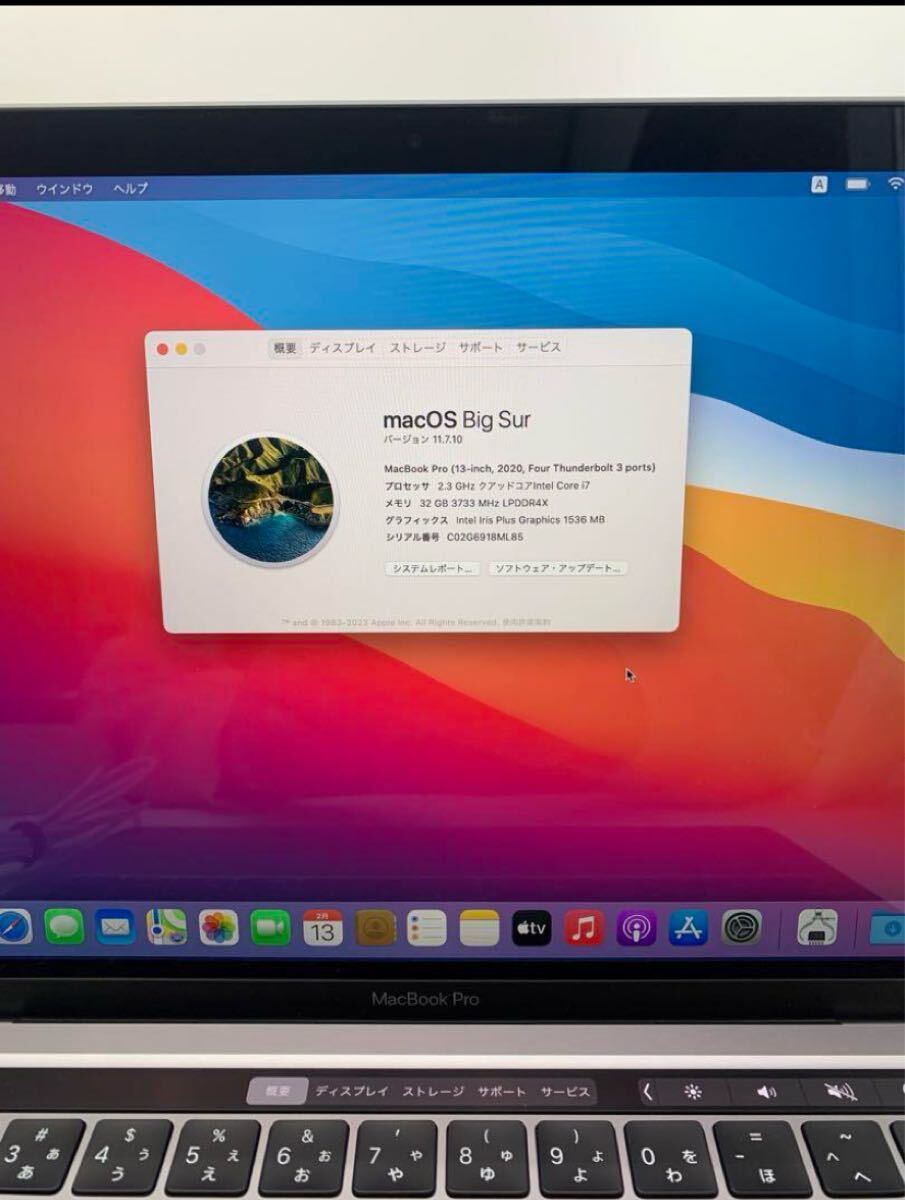
Task: Launch the App Store
Action: click(689, 928)
